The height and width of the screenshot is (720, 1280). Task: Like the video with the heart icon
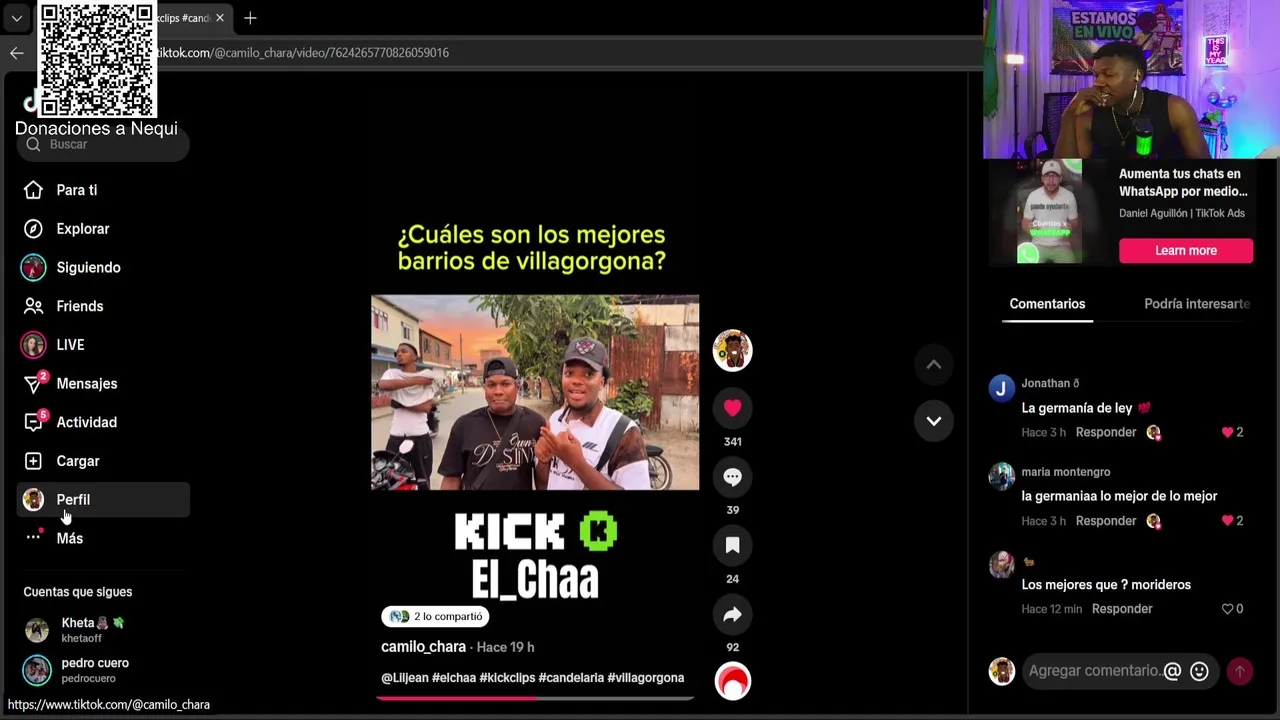click(x=732, y=407)
